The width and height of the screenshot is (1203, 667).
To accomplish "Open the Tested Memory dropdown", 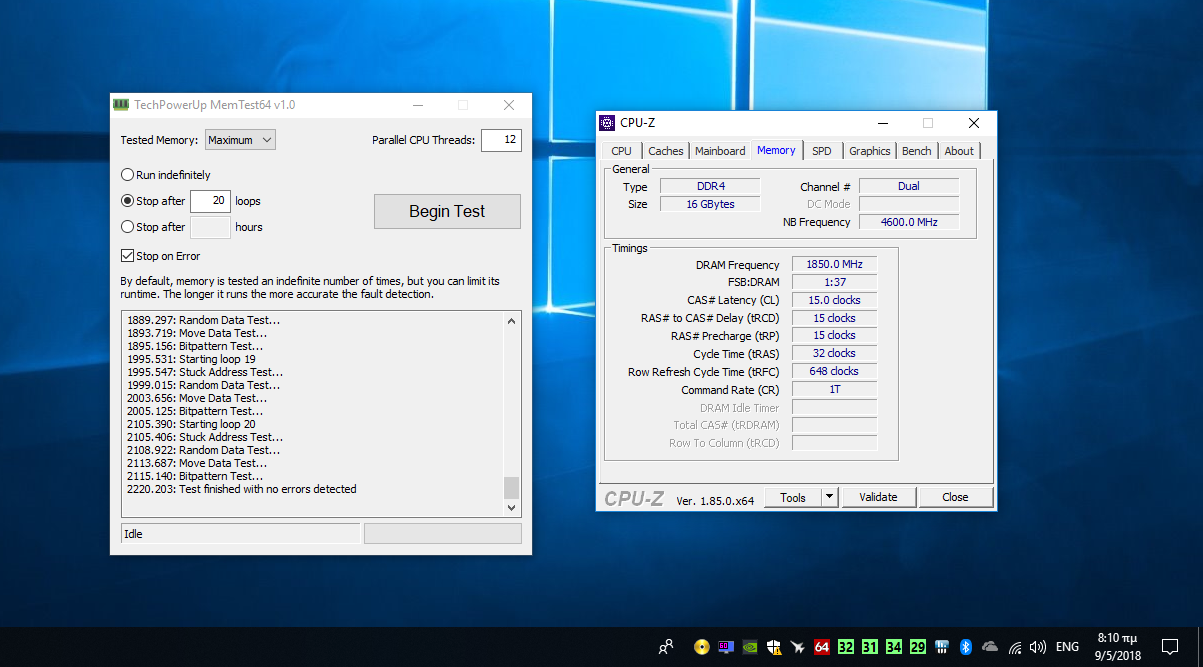I will (x=240, y=140).
